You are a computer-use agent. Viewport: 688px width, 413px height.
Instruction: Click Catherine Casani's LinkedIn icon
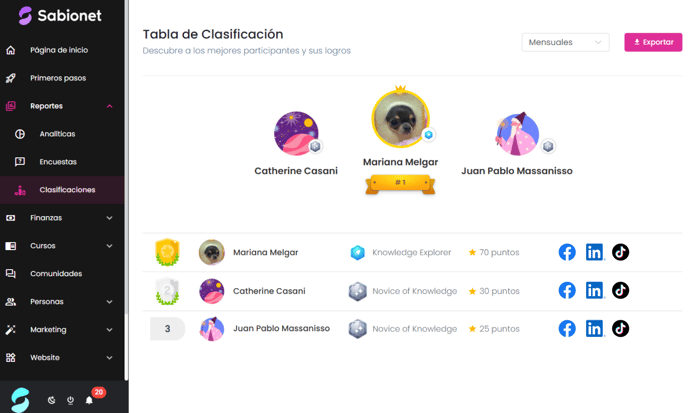tap(595, 291)
